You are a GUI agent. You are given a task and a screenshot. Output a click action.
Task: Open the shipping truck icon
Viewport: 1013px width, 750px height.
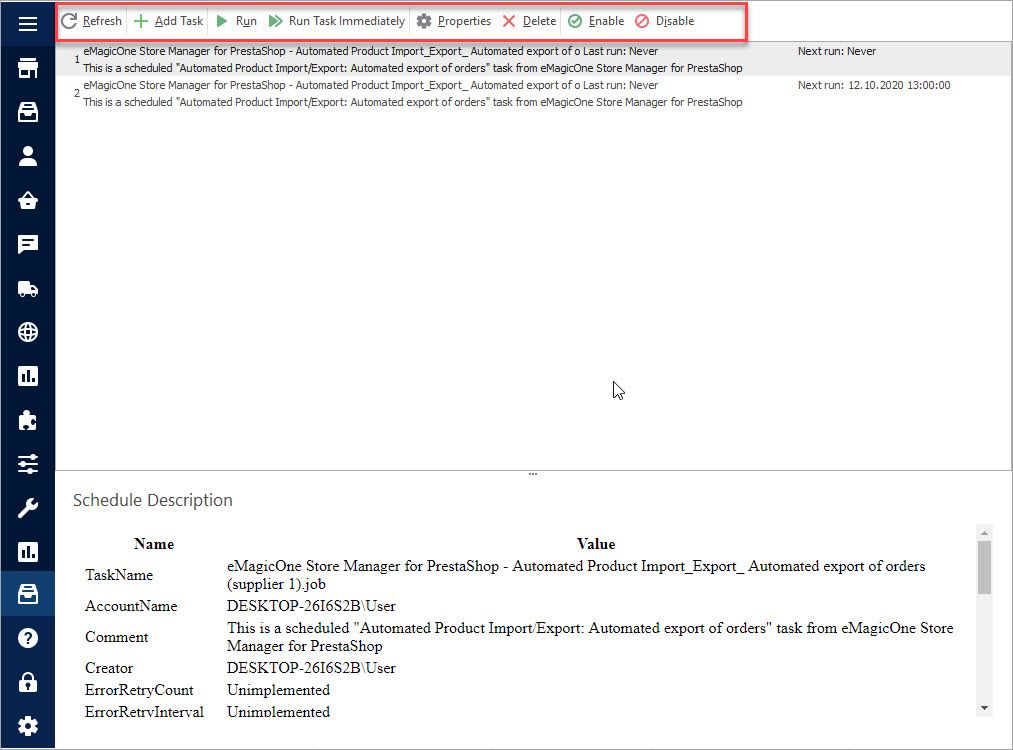click(28, 288)
